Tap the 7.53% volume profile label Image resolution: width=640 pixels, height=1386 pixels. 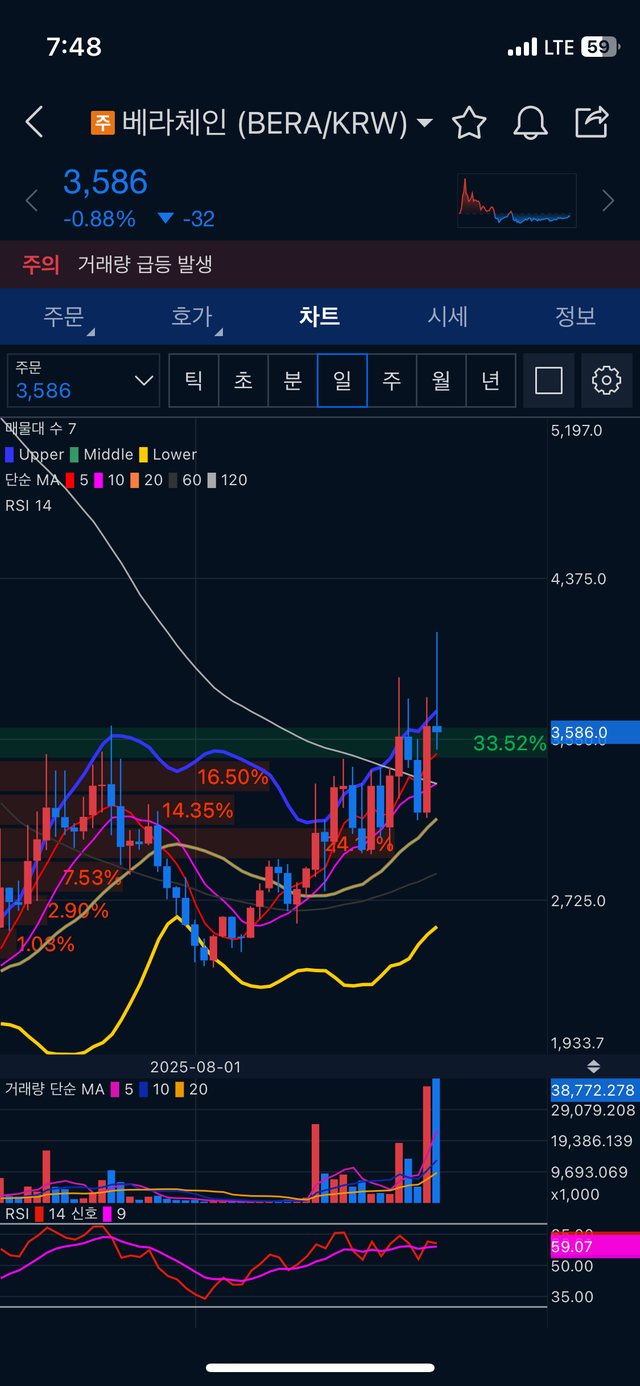[x=92, y=878]
